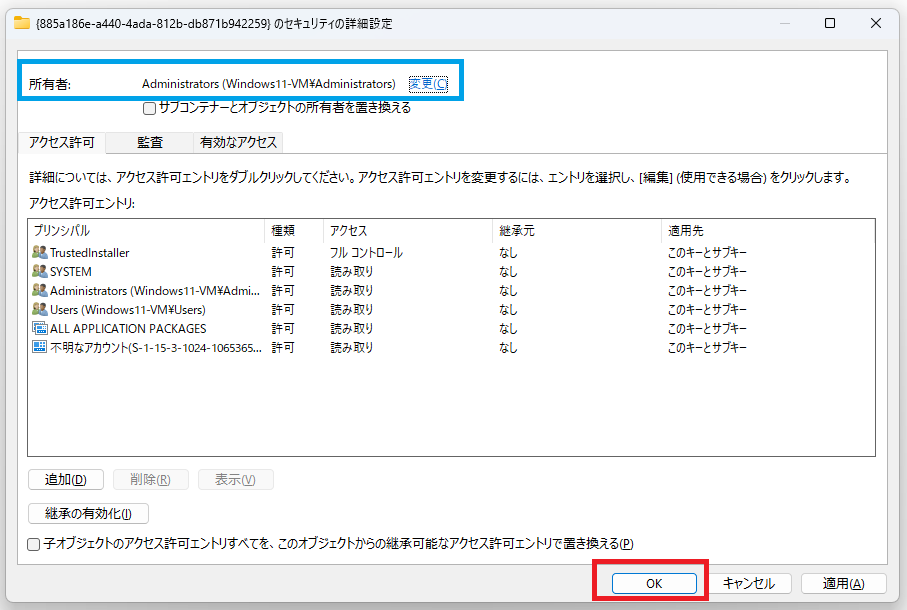The width and height of the screenshot is (907, 610).
Task: Click the SYSTEM principal icon
Action: coord(39,271)
